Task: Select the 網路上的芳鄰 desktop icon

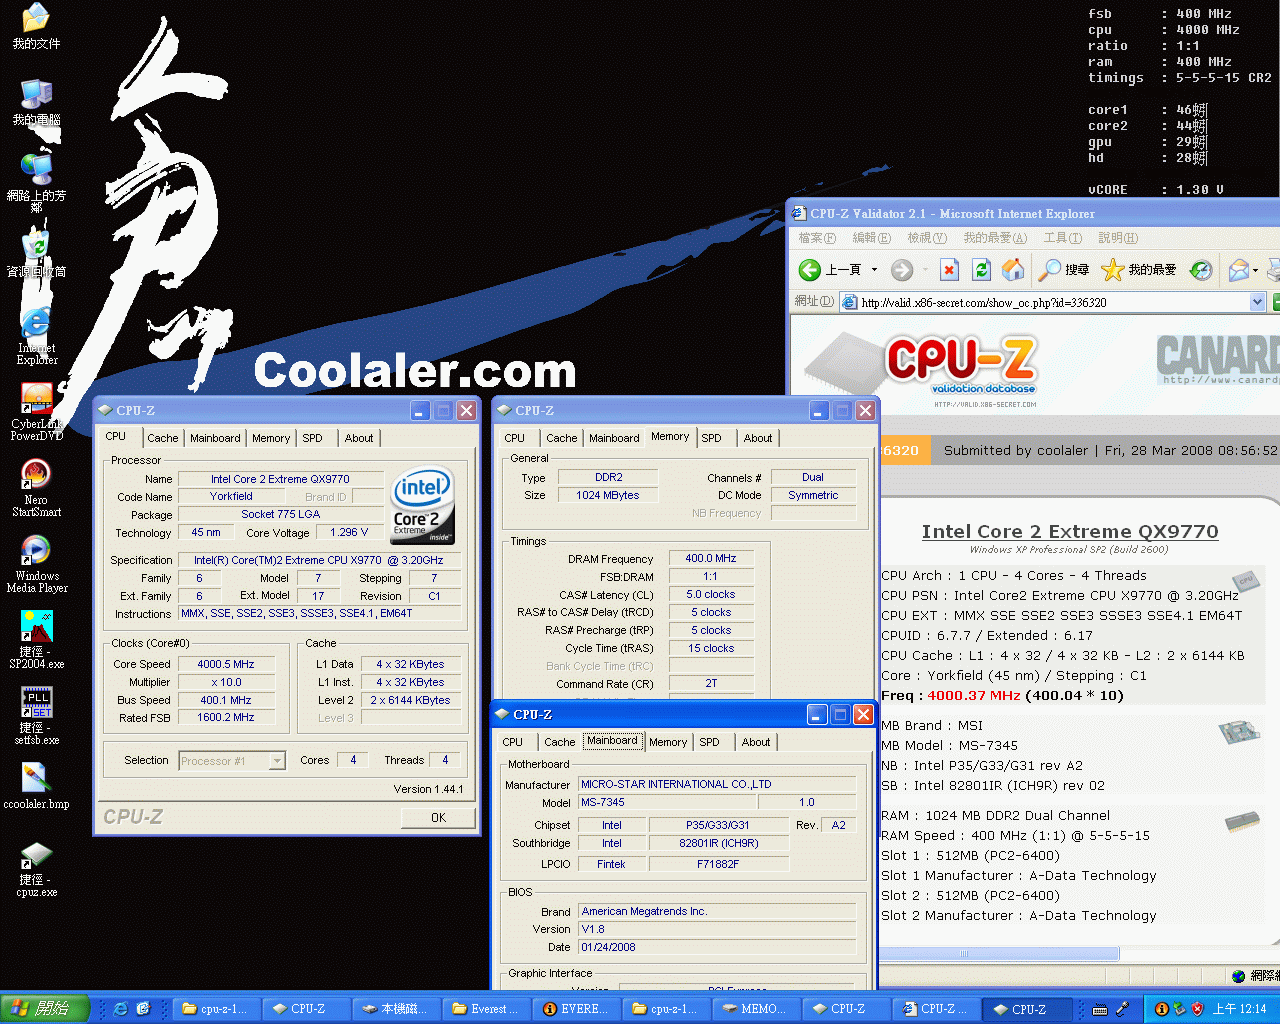Action: [x=36, y=180]
